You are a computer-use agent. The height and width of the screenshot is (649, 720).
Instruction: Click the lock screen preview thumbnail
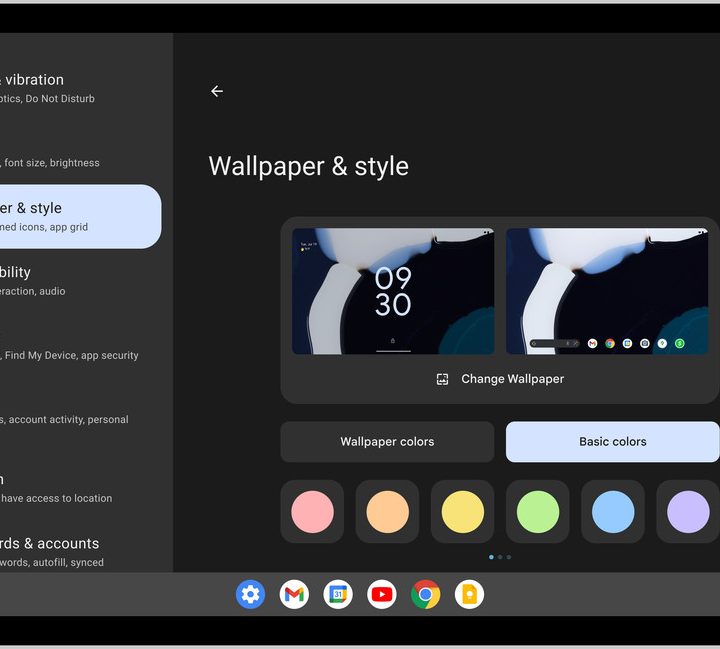tap(393, 291)
